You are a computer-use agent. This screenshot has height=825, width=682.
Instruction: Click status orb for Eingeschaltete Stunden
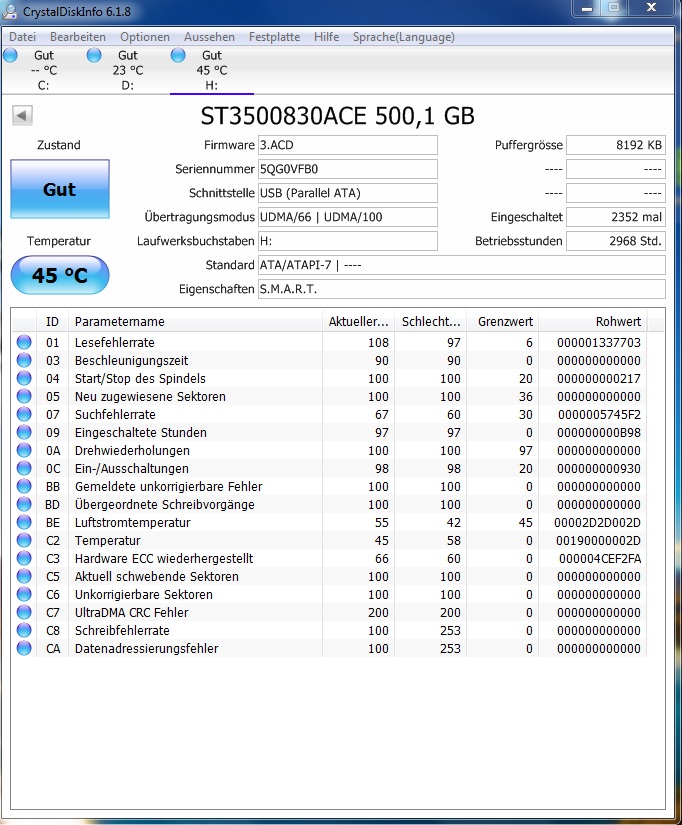coord(24,432)
